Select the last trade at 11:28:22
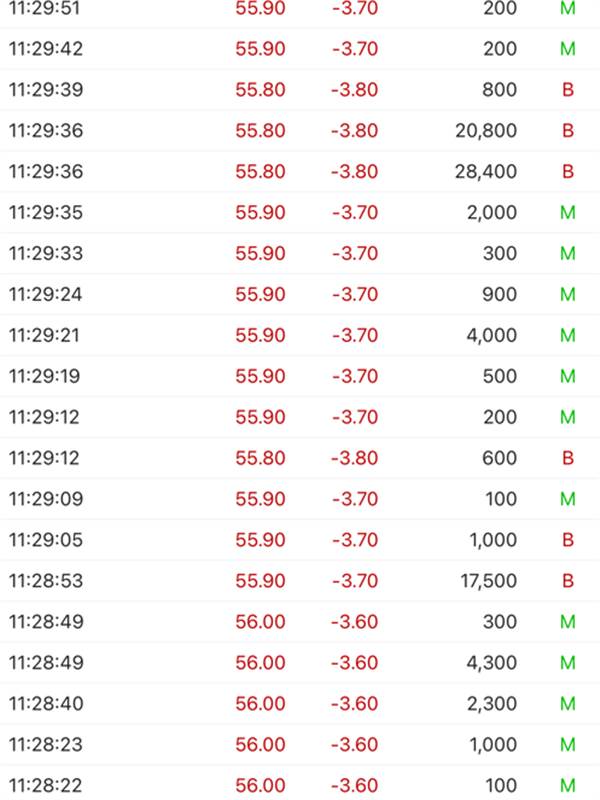The image size is (600, 800). coord(300,786)
